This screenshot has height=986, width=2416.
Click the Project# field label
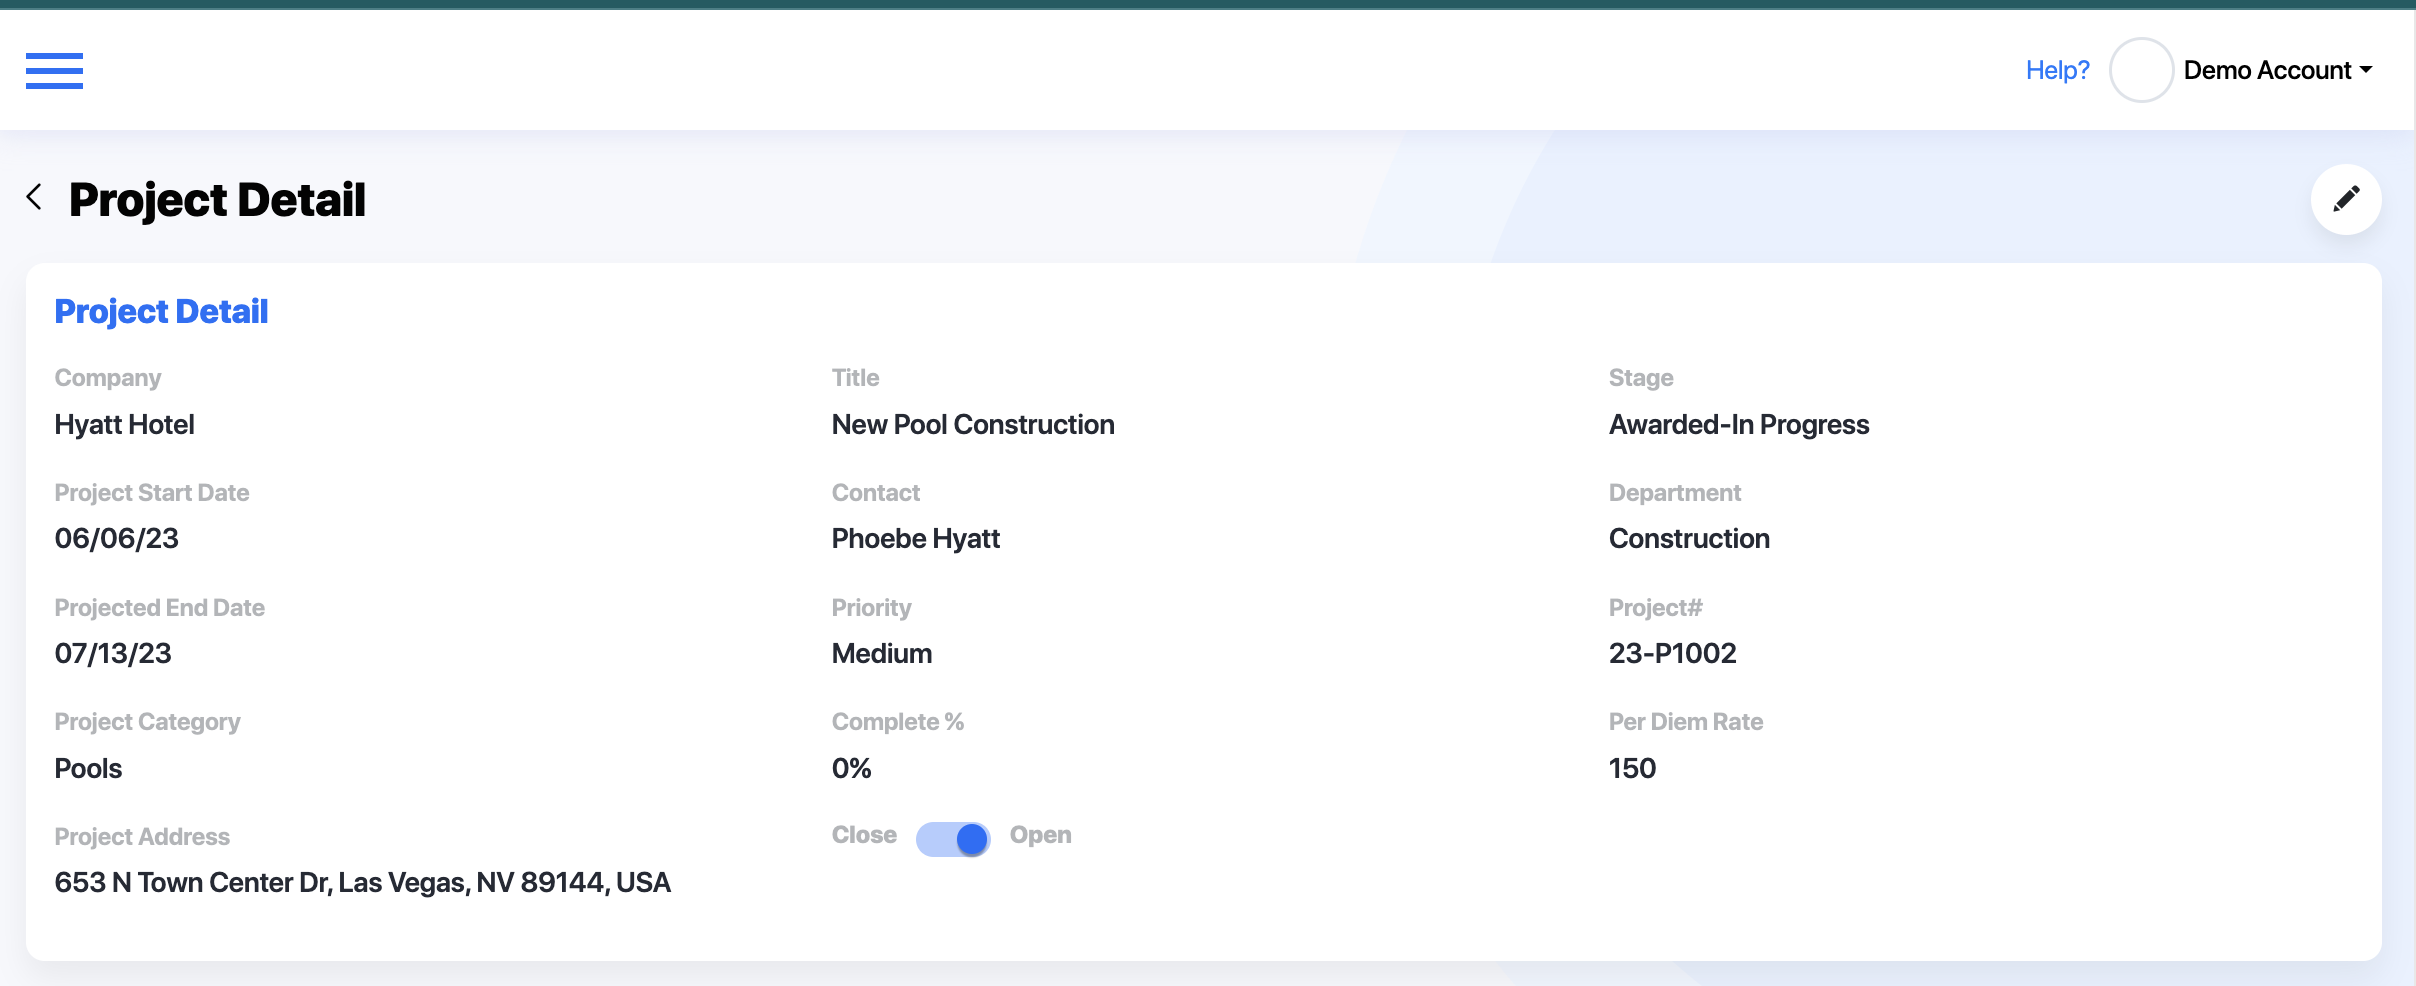coord(1655,608)
